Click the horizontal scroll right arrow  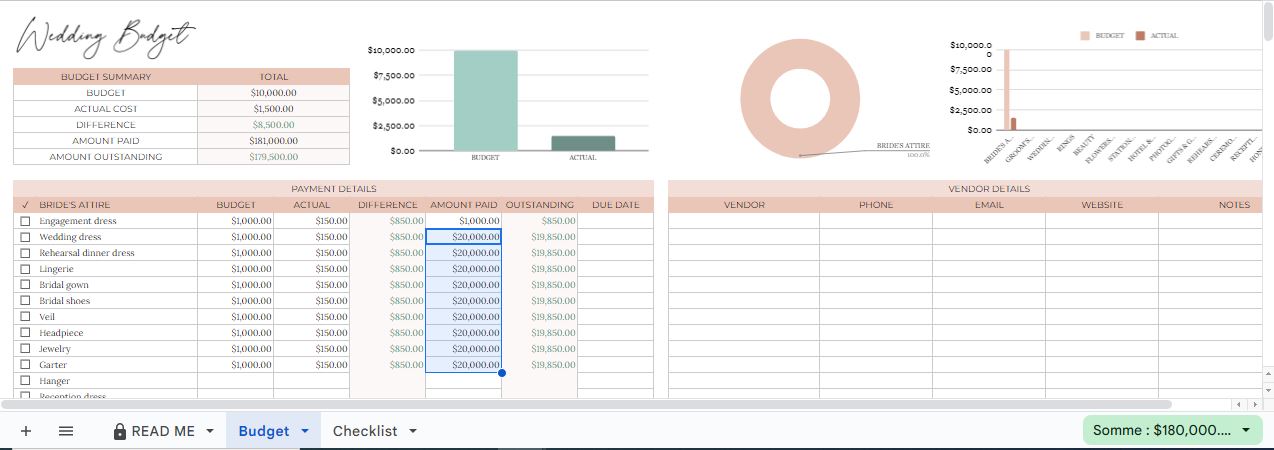(1254, 404)
